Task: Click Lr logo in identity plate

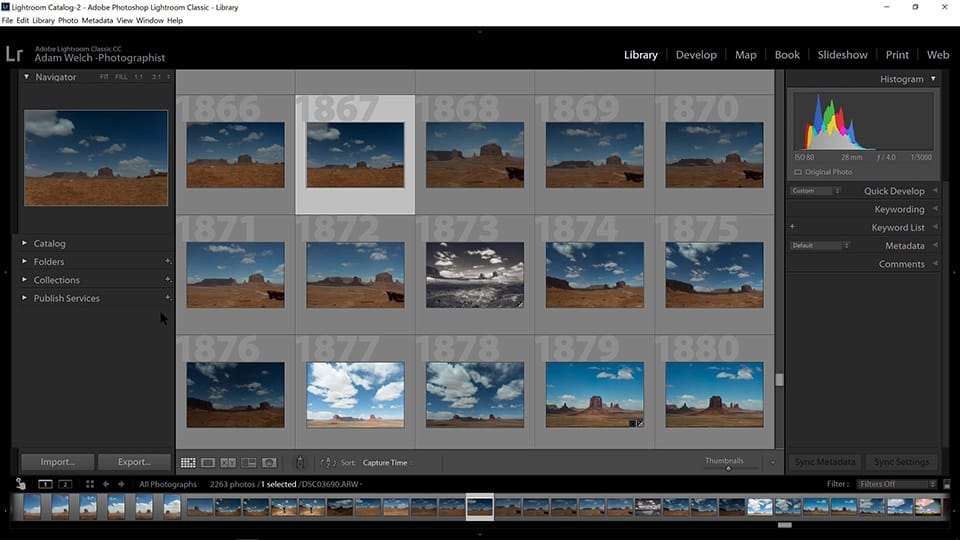Action: click(14, 54)
